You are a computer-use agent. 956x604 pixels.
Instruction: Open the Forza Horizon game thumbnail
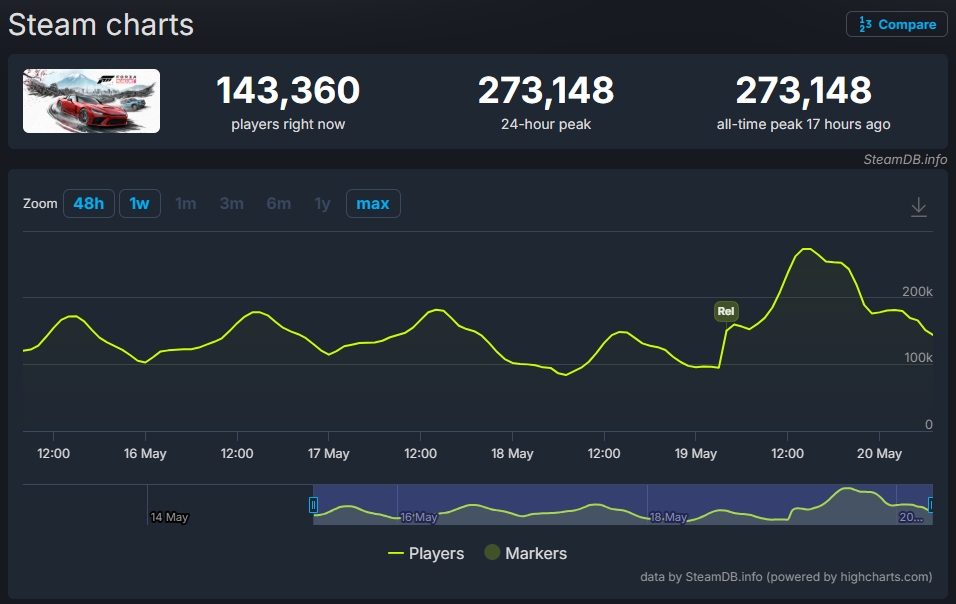[91, 101]
